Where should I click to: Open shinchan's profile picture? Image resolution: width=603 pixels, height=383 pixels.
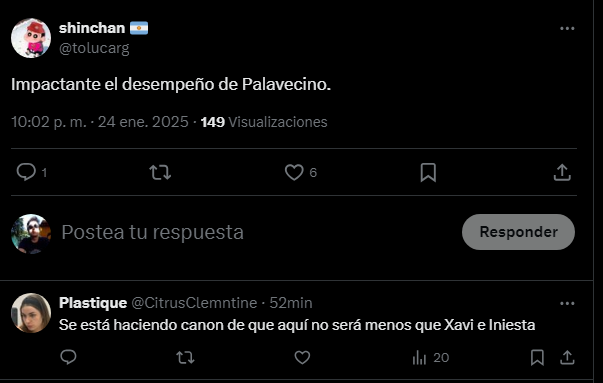click(x=31, y=38)
